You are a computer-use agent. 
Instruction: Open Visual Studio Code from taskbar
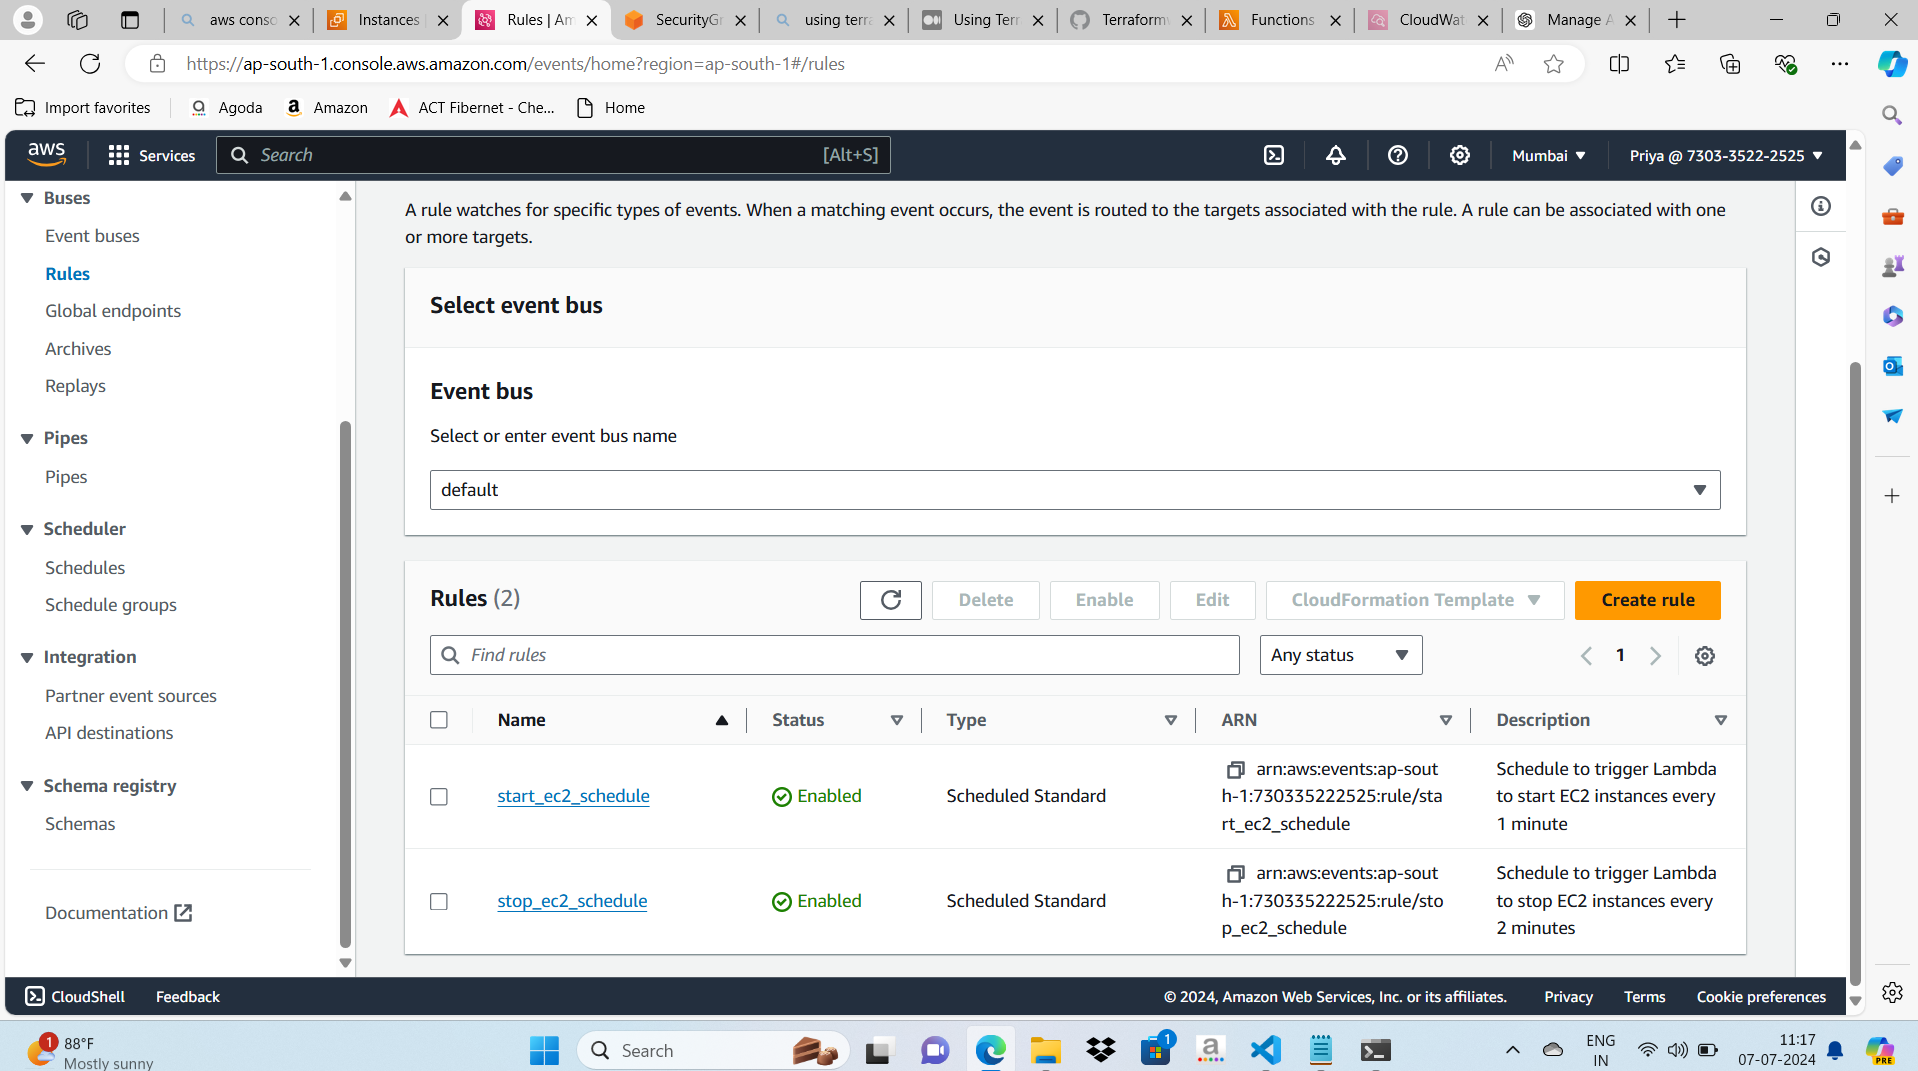pyautogui.click(x=1266, y=1050)
